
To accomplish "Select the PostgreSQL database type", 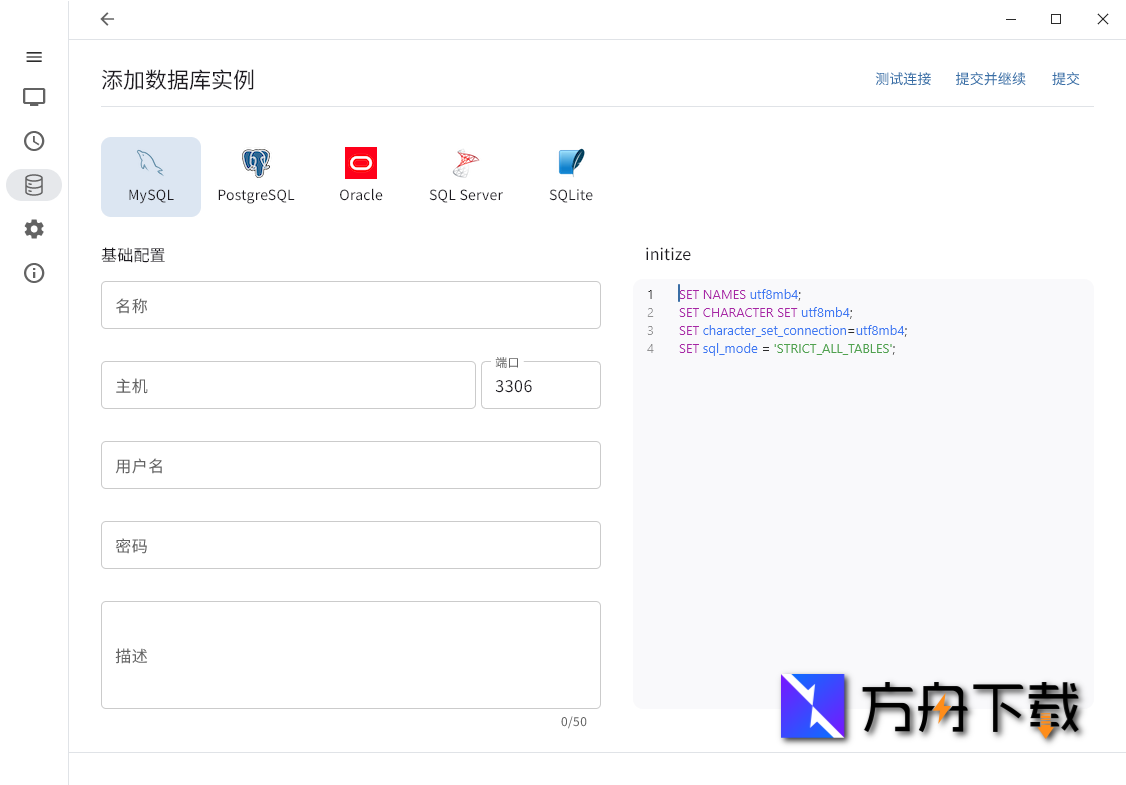I will tap(256, 177).
